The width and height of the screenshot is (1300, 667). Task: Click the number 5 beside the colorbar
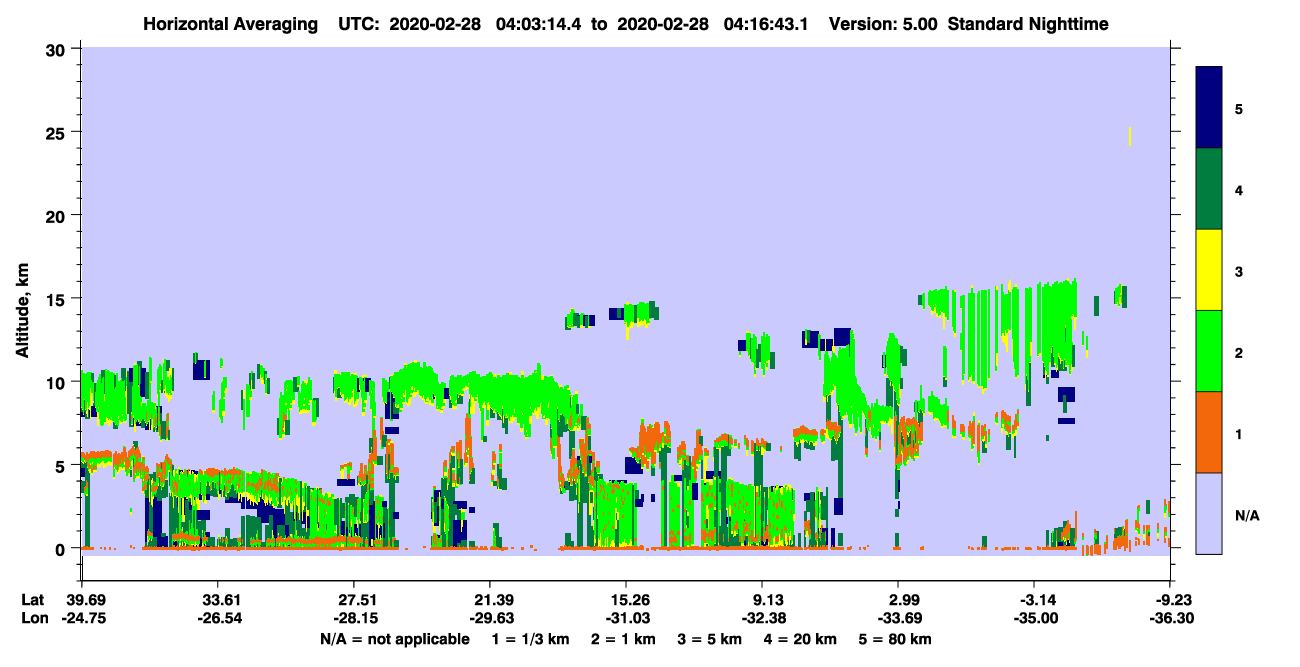1239,109
